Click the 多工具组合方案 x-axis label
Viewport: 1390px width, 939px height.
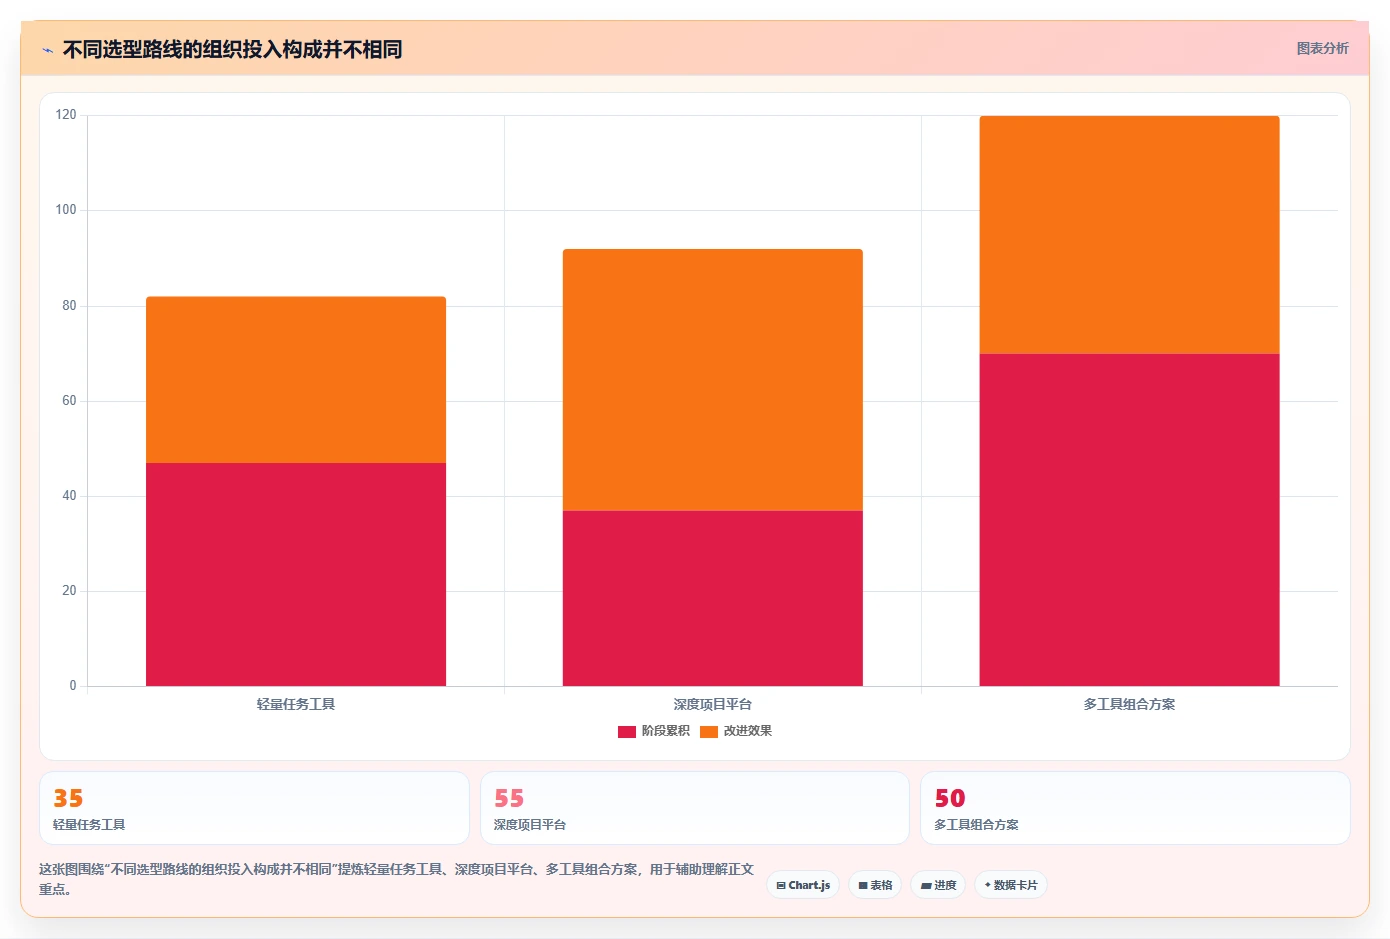point(1130,704)
